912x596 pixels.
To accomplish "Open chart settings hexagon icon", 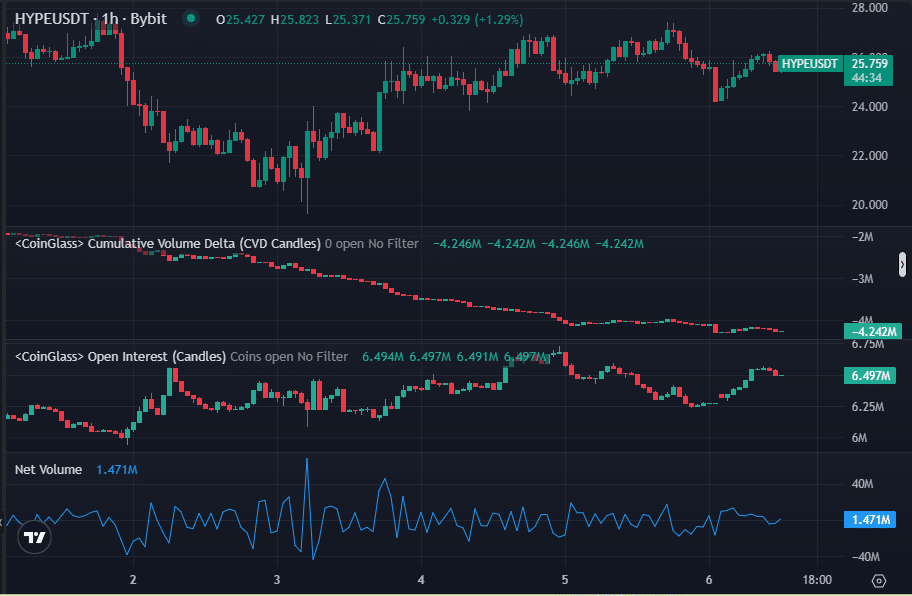I will [878, 580].
